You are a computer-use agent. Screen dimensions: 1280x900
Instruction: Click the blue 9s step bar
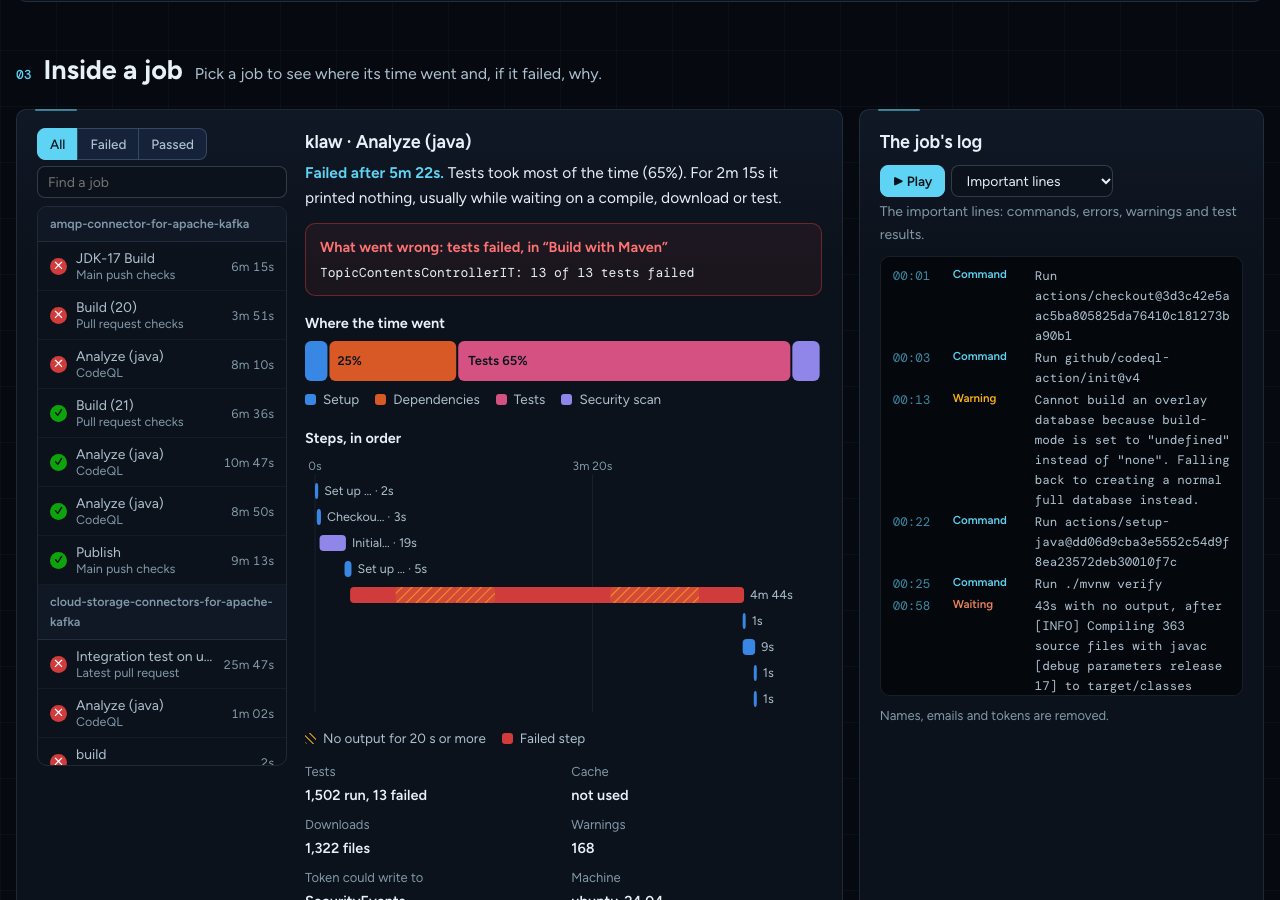point(749,647)
